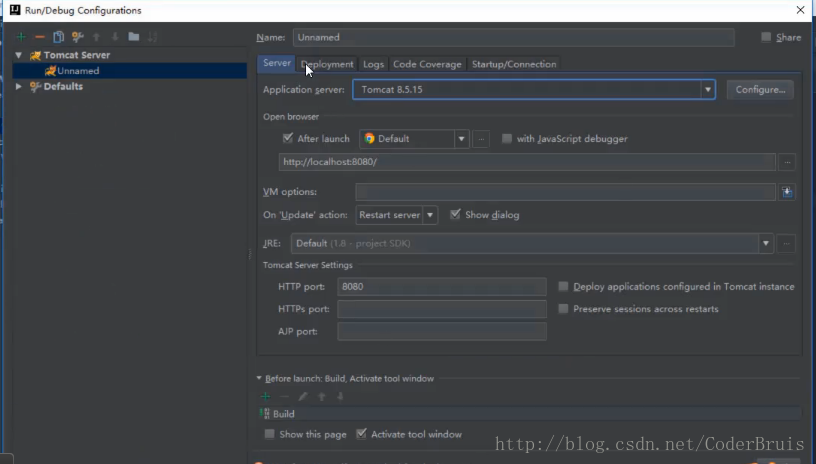Open the Code Coverage tab
This screenshot has height=464, width=816.
pyautogui.click(x=427, y=64)
